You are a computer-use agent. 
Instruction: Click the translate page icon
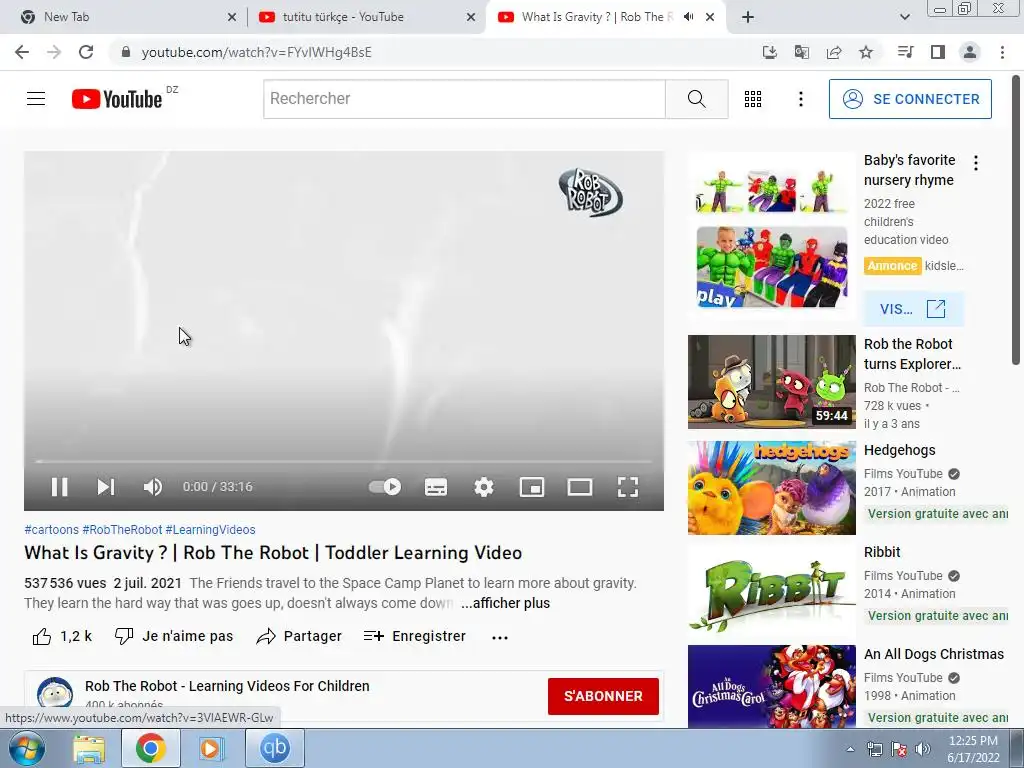802,52
